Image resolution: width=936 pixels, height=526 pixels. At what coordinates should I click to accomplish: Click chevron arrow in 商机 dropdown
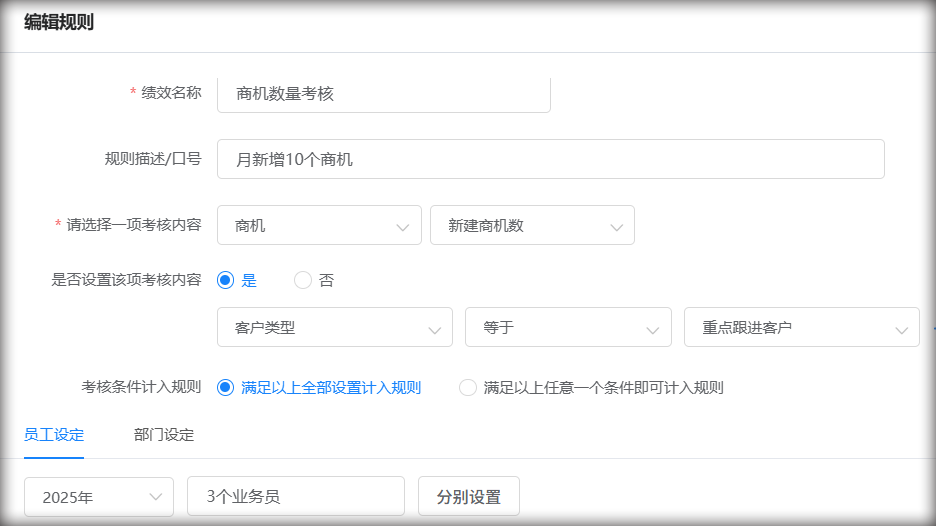[402, 227]
